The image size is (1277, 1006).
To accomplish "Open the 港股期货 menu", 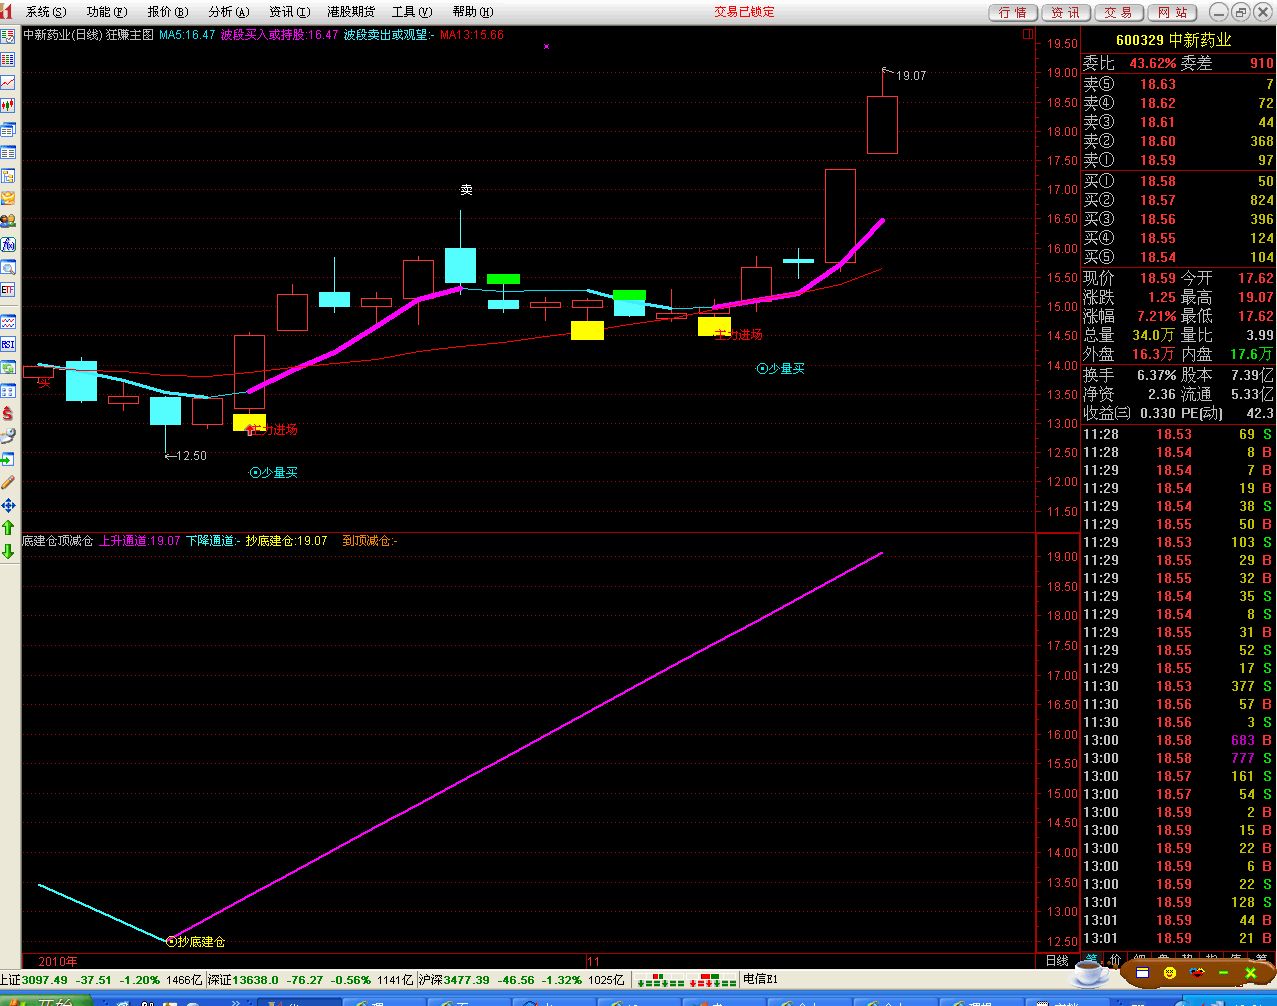I will [351, 12].
